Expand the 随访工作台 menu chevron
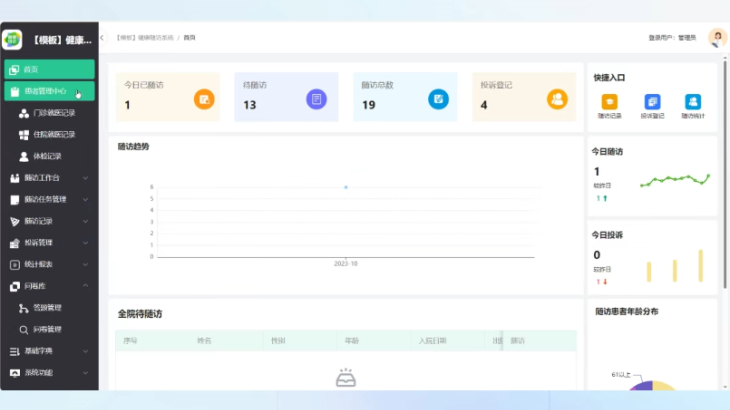The height and width of the screenshot is (410, 730). (x=86, y=178)
